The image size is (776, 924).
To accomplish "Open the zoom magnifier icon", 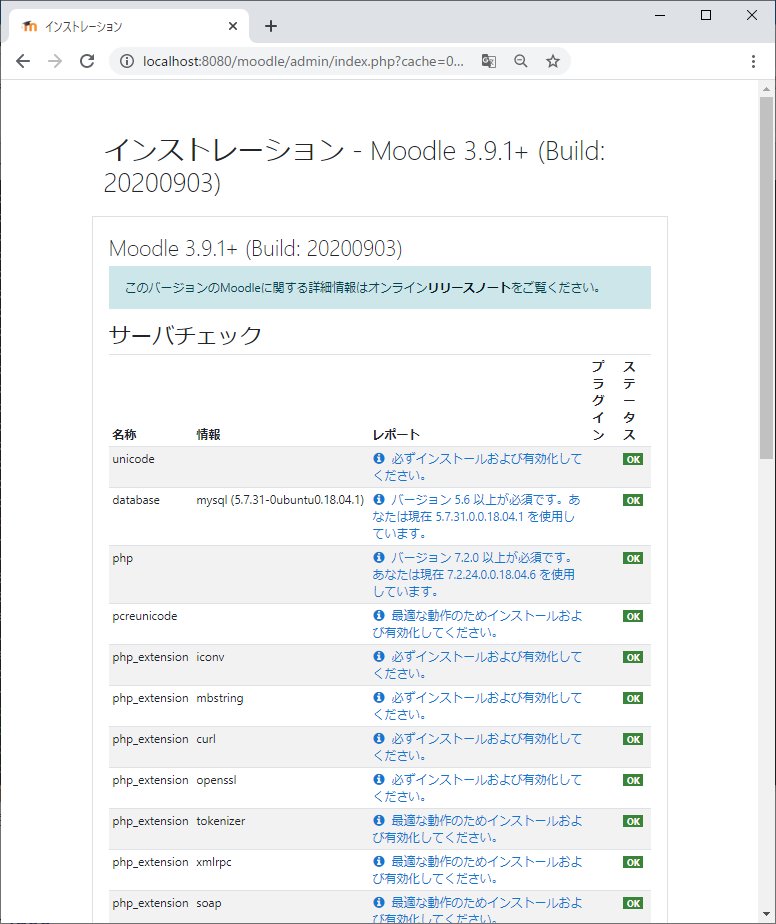I will click(x=521, y=61).
